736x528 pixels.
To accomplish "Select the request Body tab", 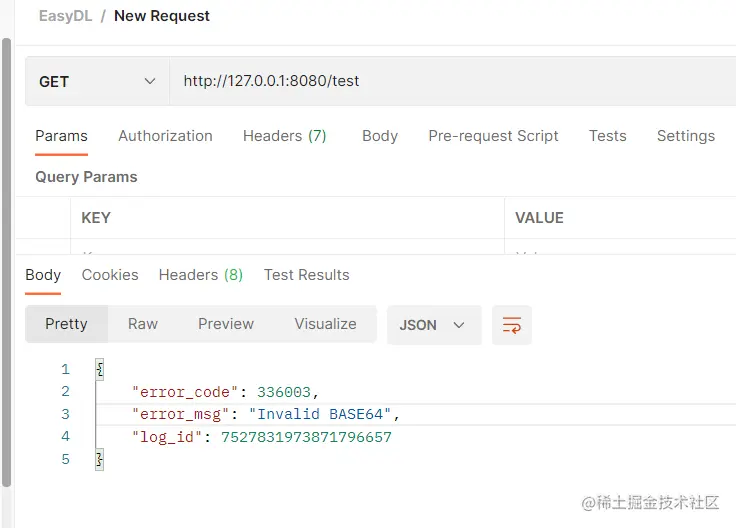I will (379, 136).
